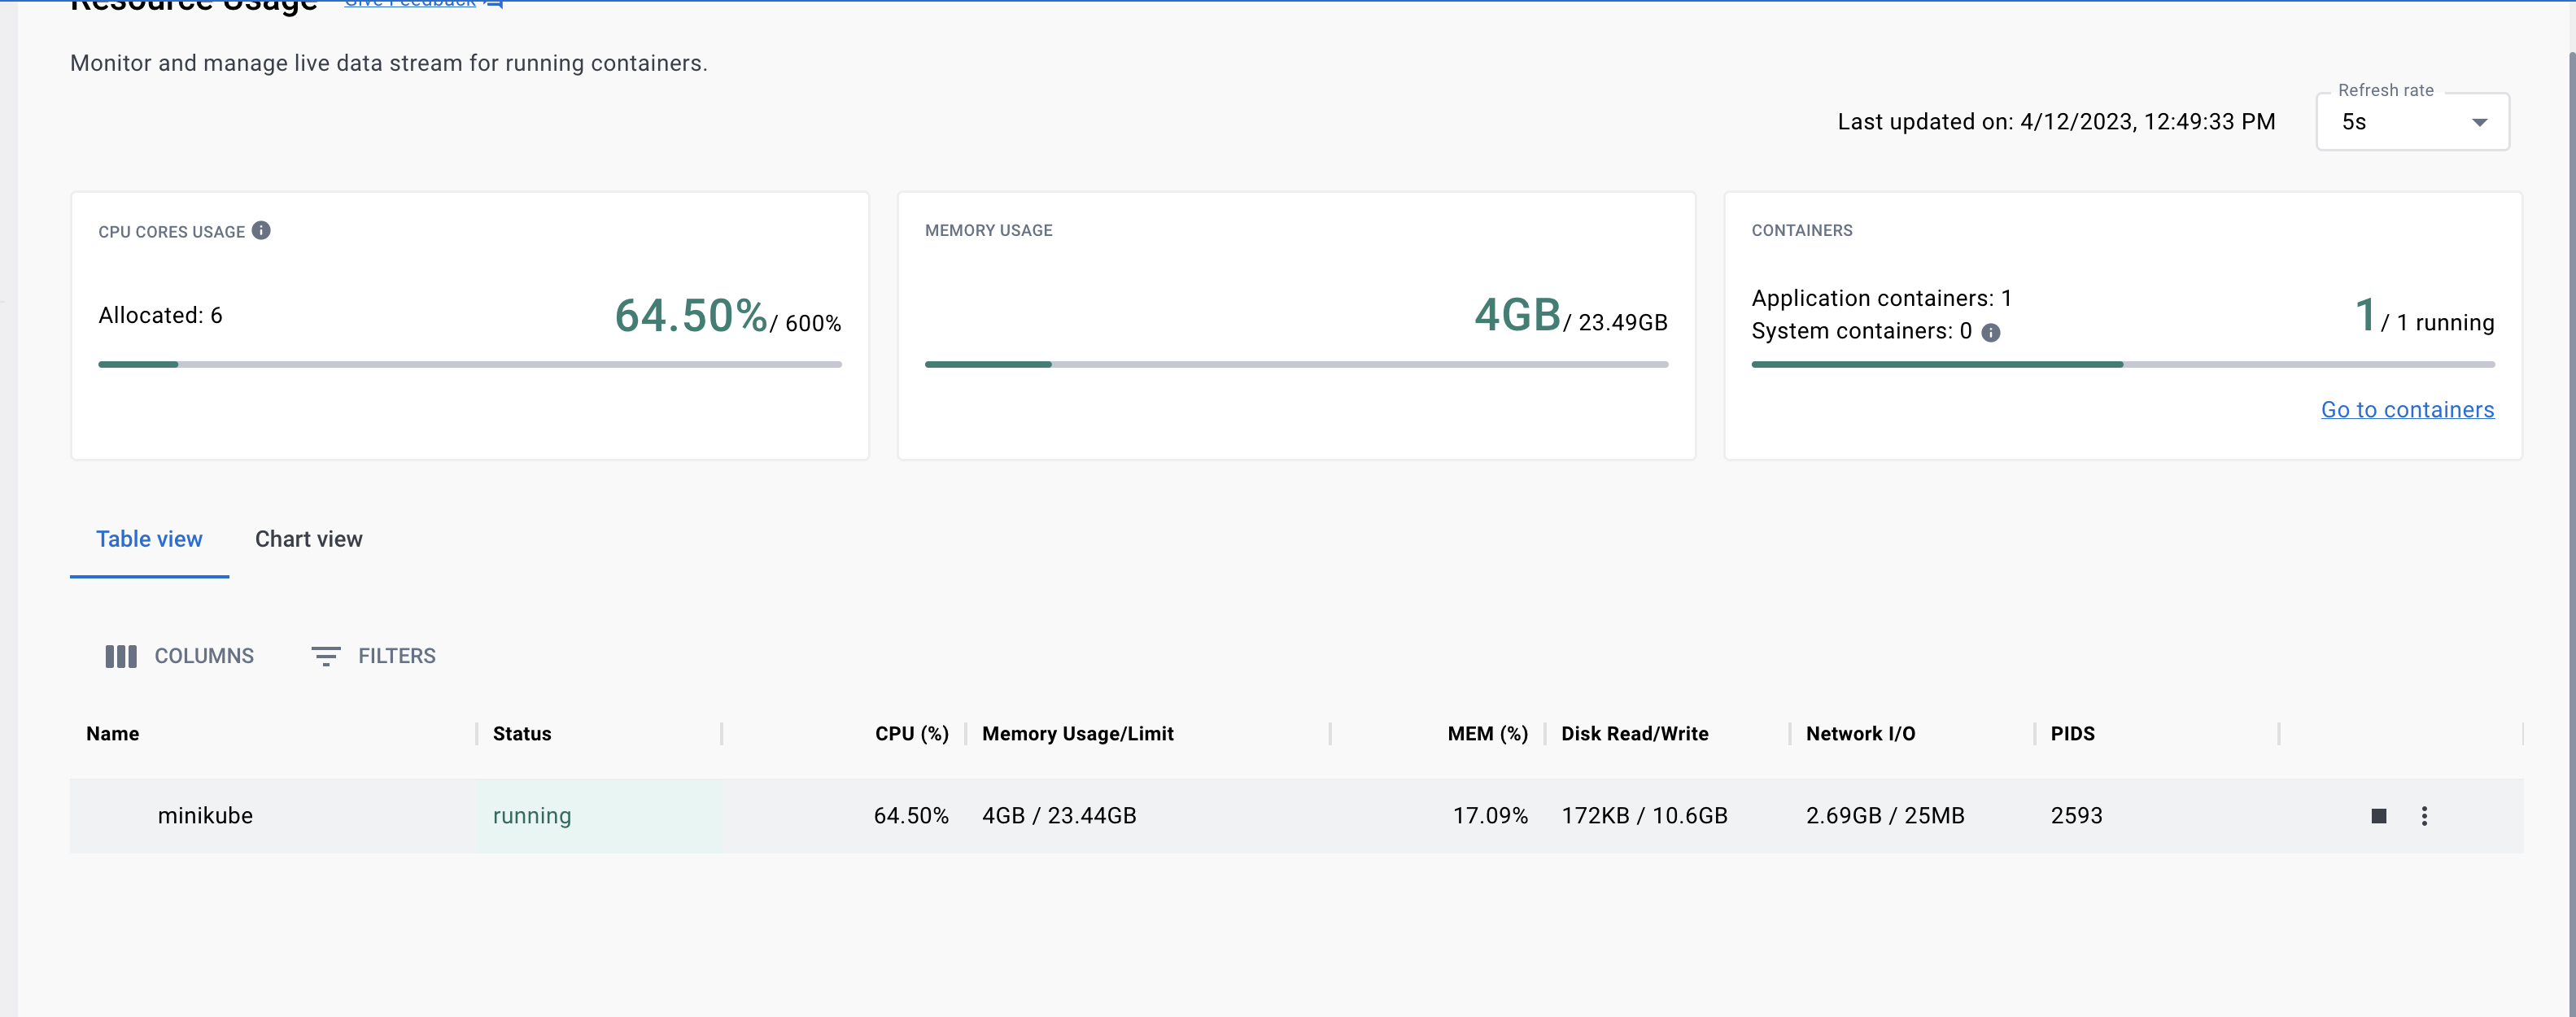Click the refresh rate dropdown arrow
Screen dimensions: 2576x1017
(2479, 122)
